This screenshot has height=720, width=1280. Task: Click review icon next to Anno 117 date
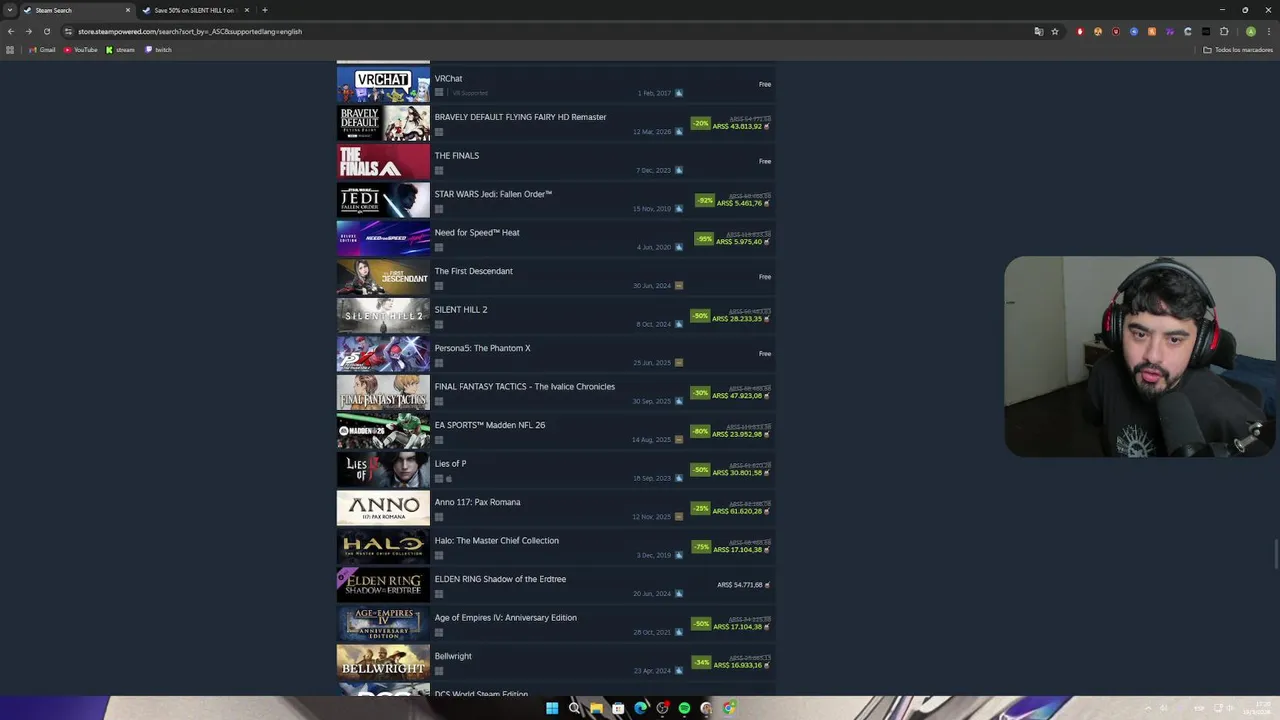pos(679,517)
